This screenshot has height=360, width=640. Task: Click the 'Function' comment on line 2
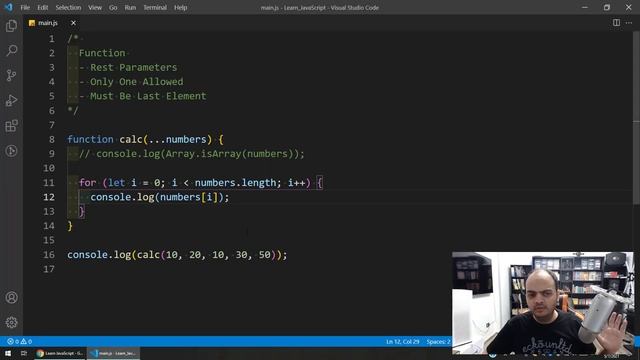tap(102, 53)
